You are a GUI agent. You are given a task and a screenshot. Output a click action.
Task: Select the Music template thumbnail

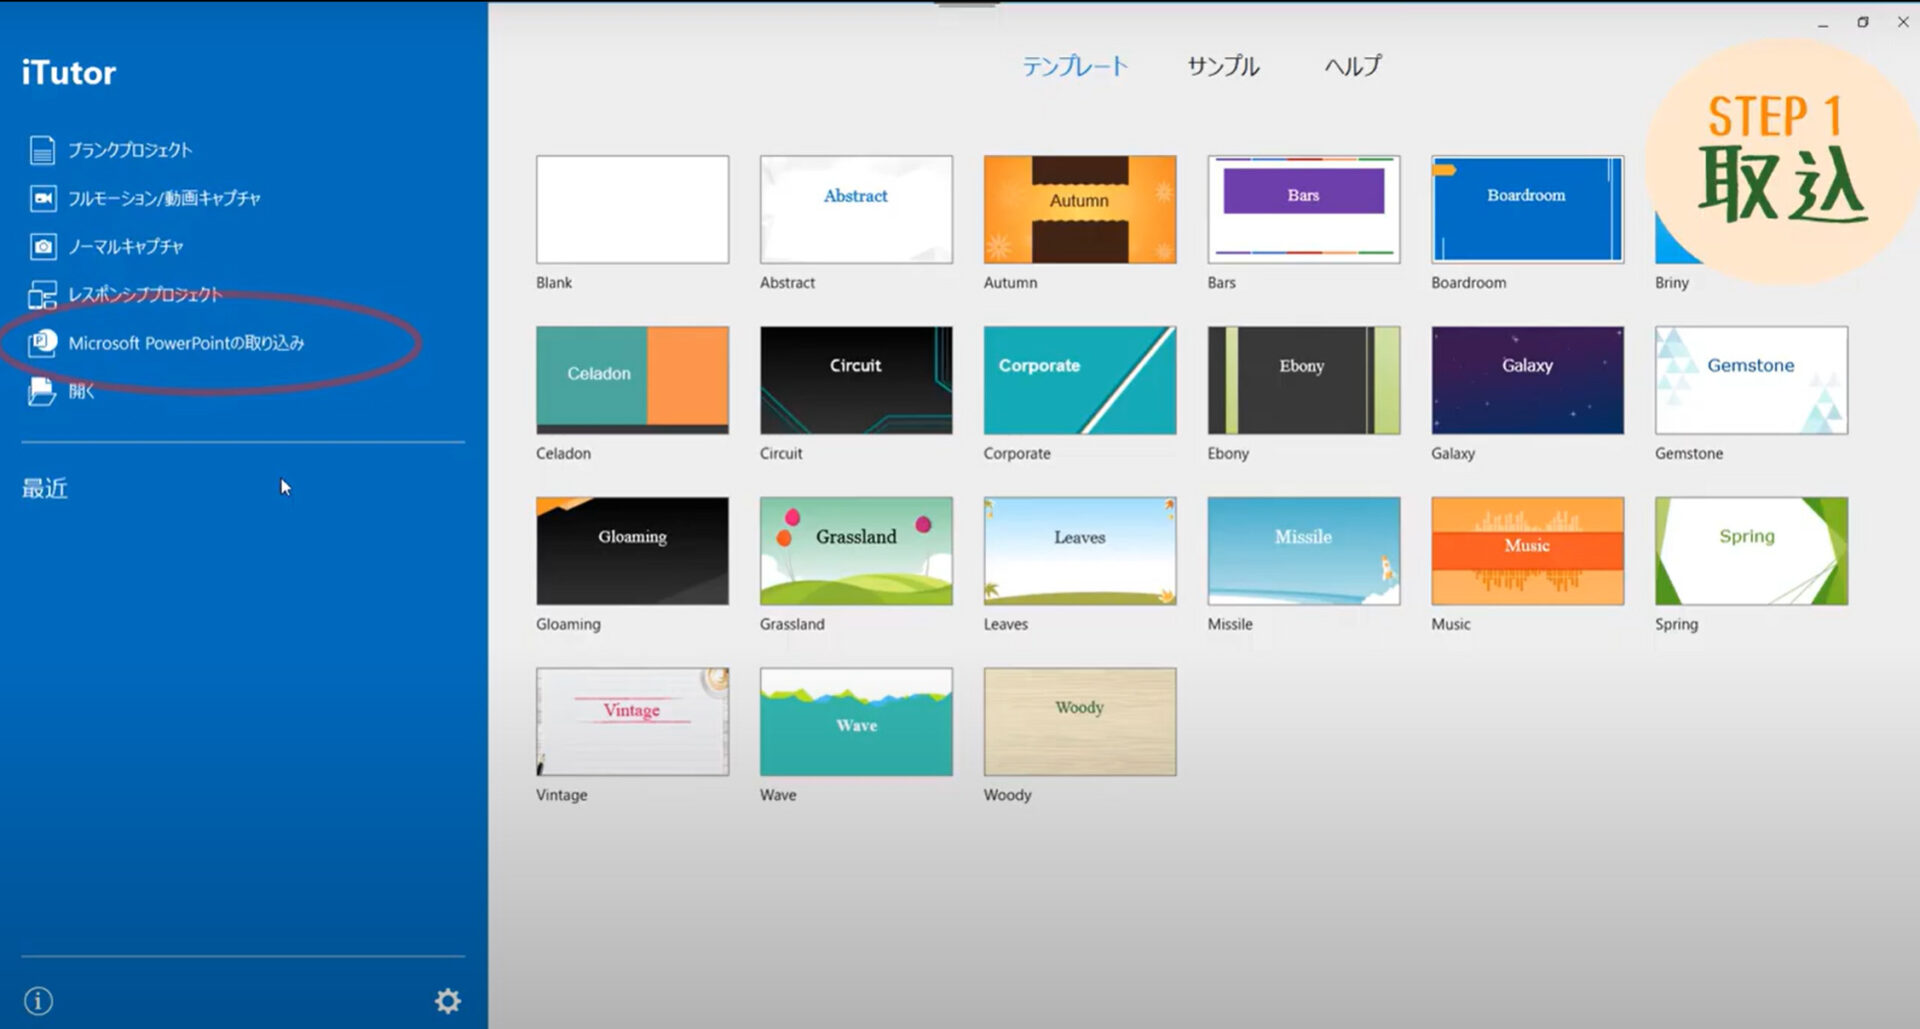(1527, 551)
